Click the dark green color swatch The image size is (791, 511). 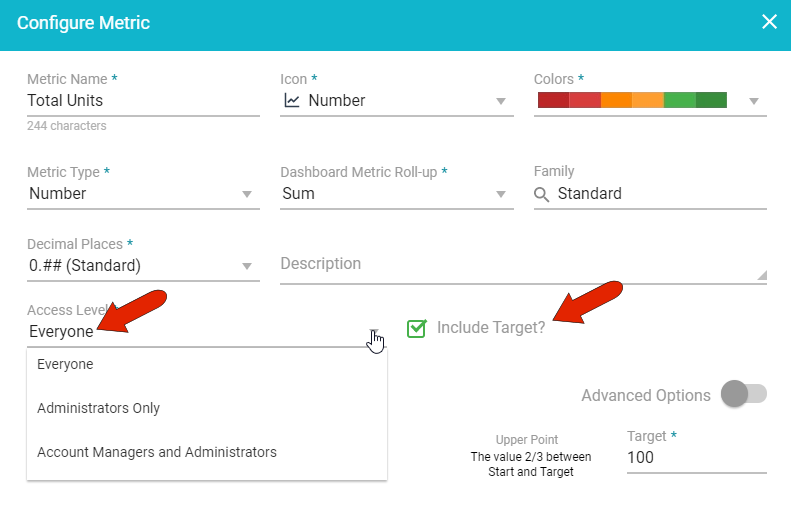[711, 100]
